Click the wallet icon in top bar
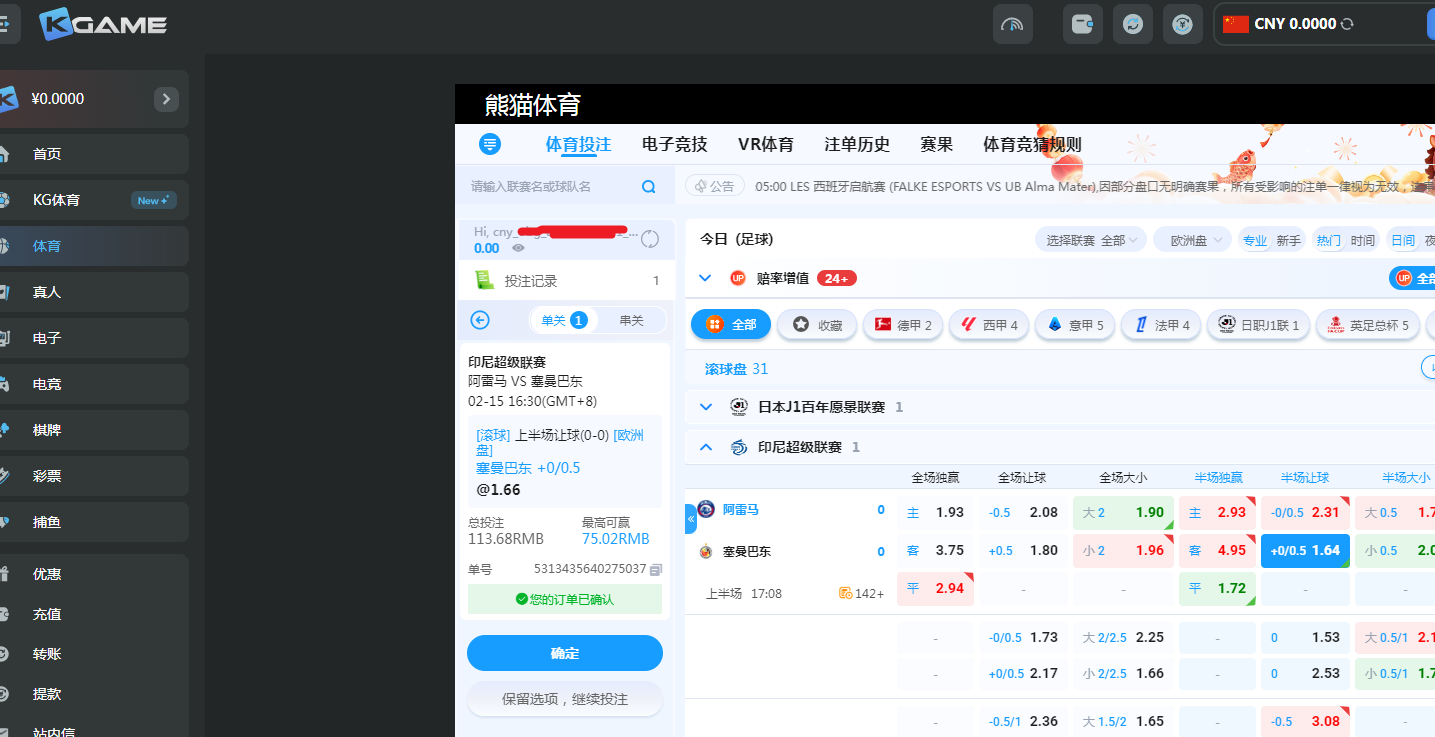The height and width of the screenshot is (737, 1435). click(x=1082, y=24)
